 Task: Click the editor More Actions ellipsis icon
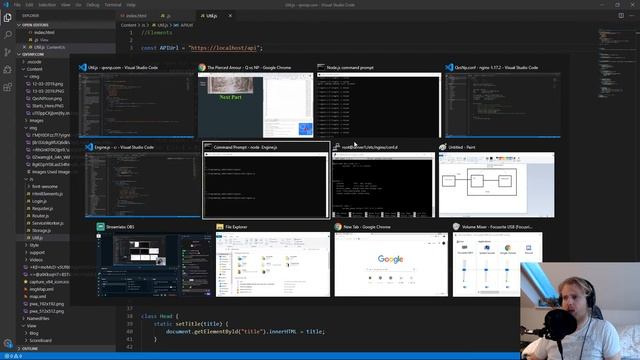632,16
